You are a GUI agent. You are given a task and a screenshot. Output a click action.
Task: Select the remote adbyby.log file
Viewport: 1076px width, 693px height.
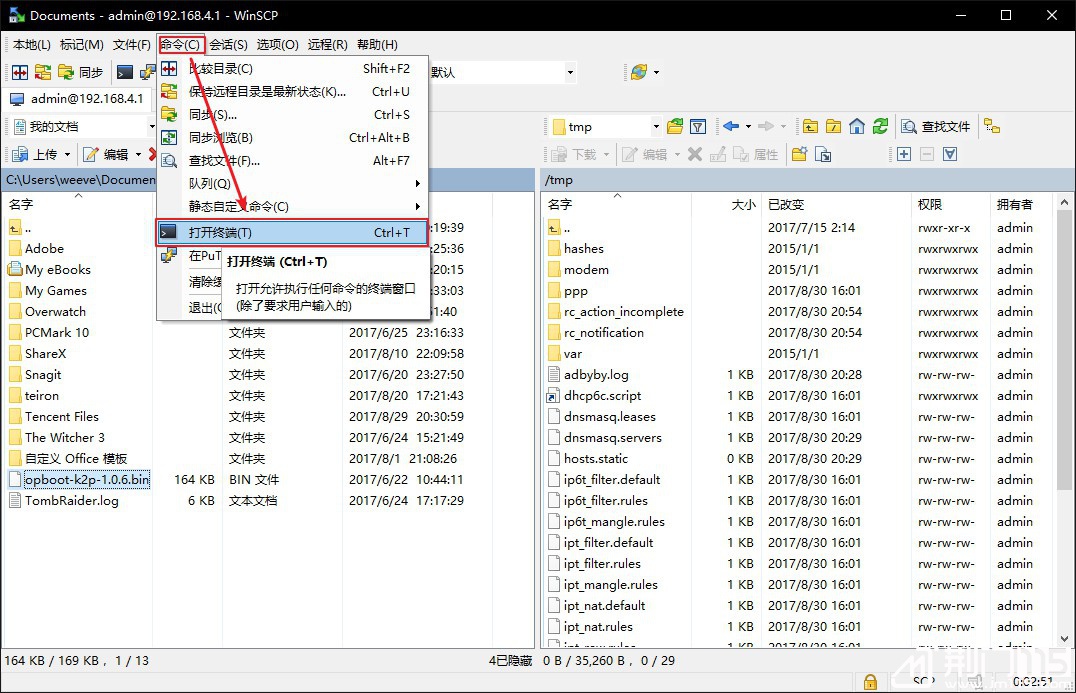[596, 375]
